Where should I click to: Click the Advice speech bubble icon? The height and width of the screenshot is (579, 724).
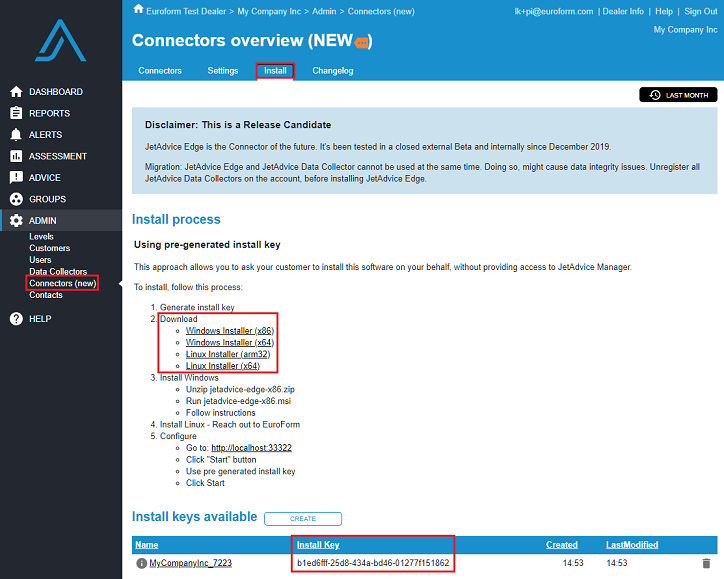pos(16,178)
